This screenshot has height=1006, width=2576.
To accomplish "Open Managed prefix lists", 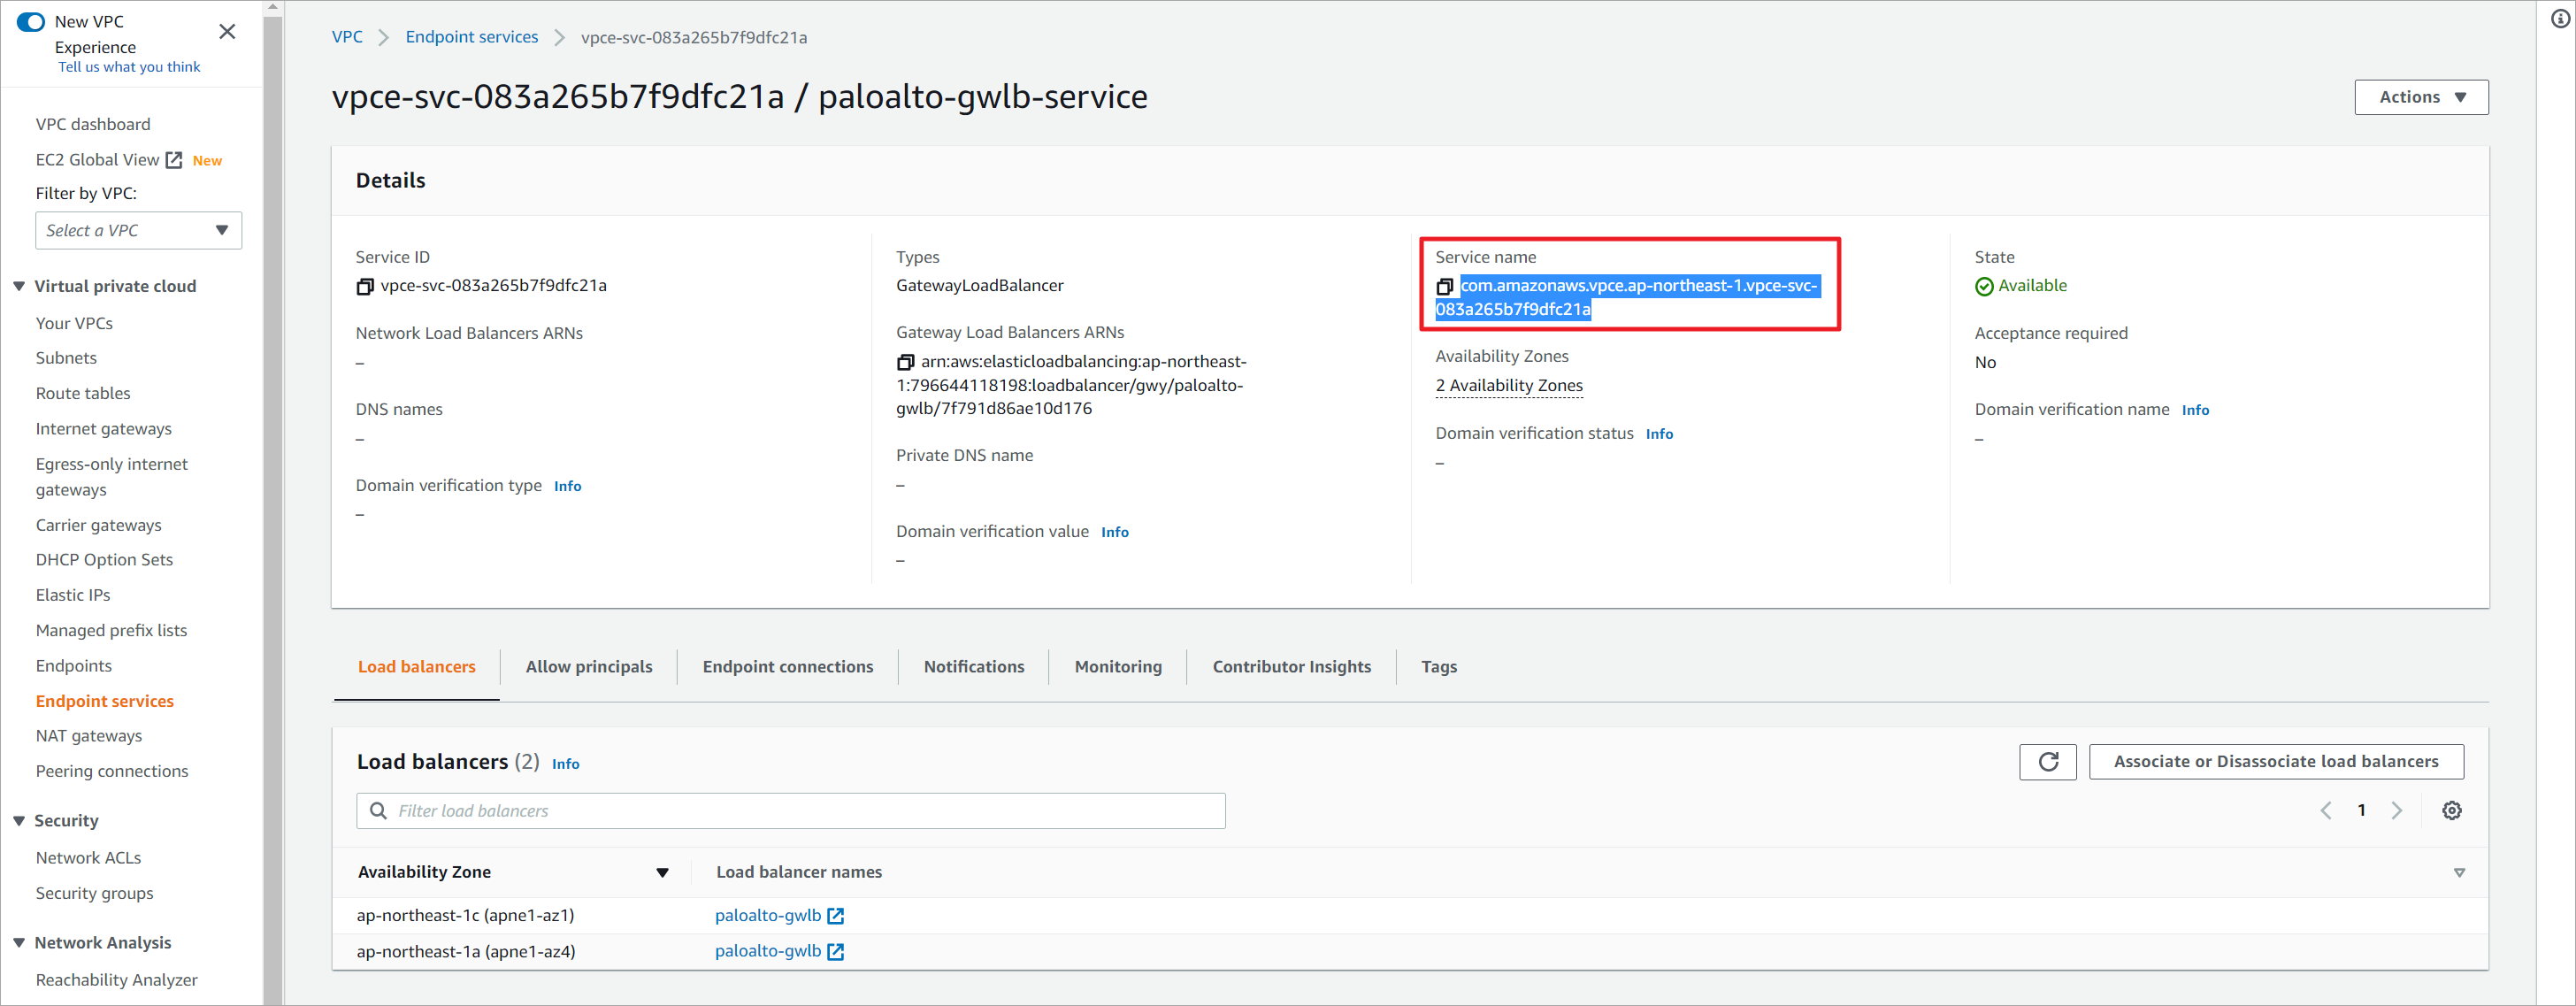I will click(112, 630).
